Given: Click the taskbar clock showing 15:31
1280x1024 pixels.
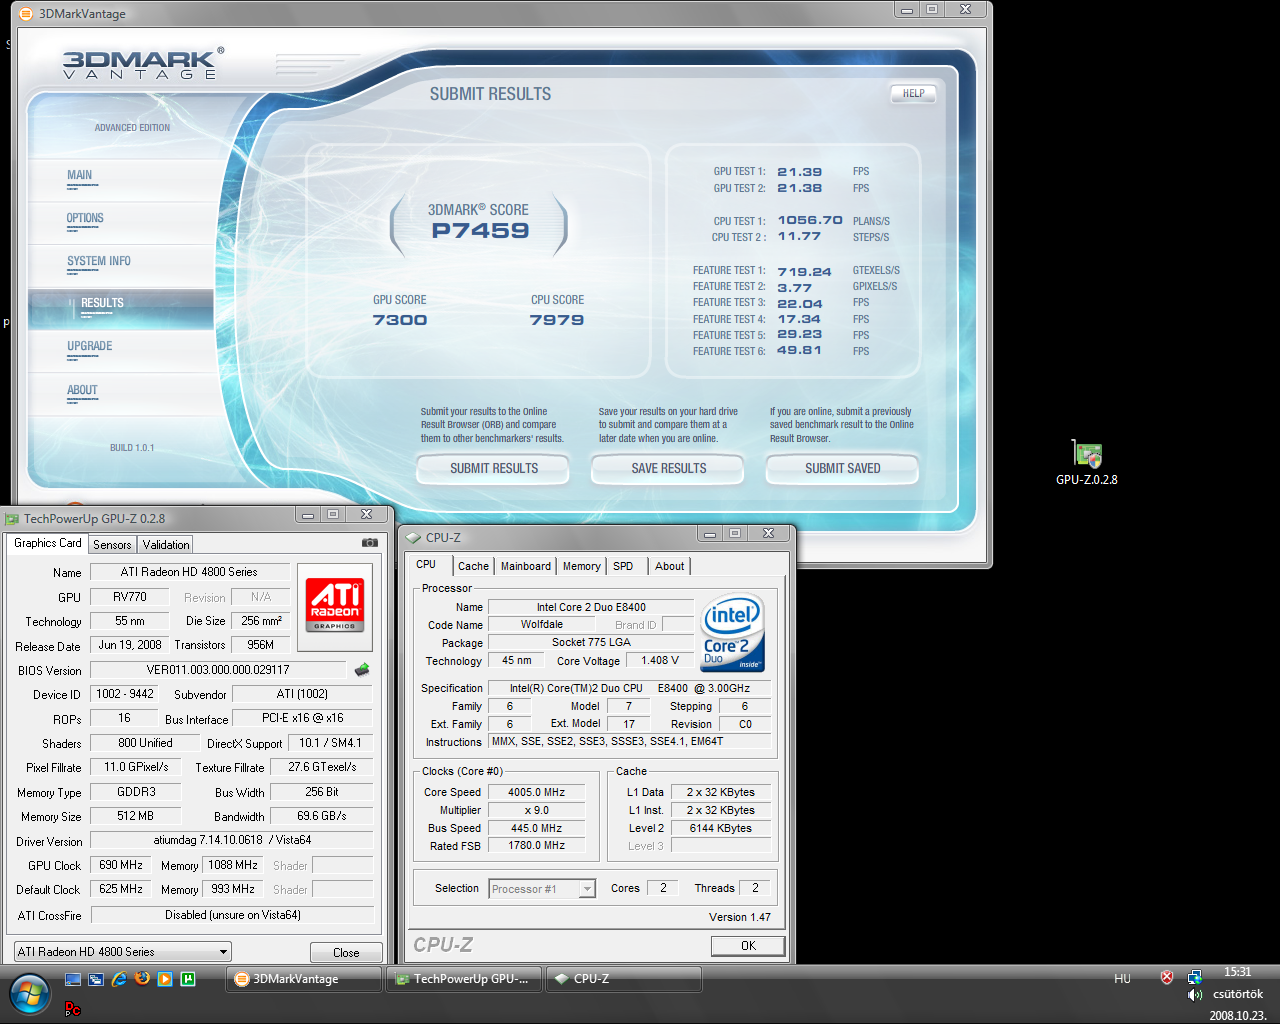Looking at the screenshot, I should [x=1237, y=972].
